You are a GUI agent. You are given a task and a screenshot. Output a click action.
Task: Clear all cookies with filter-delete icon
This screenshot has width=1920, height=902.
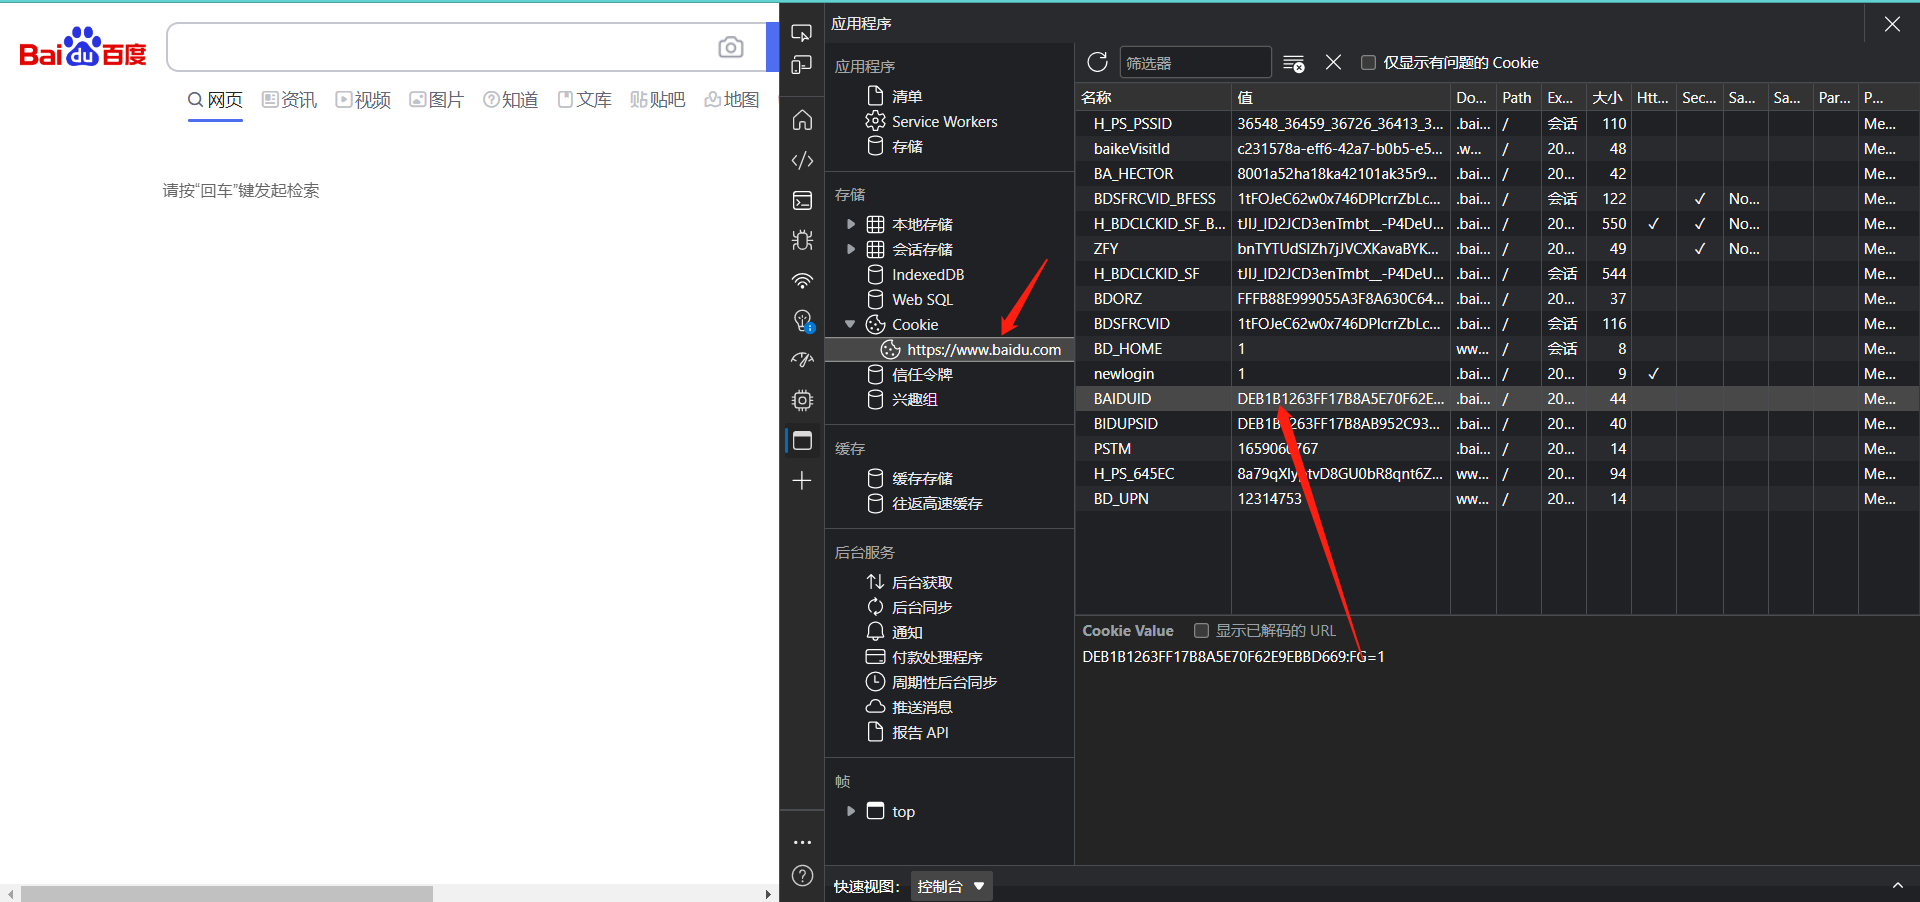(1294, 63)
